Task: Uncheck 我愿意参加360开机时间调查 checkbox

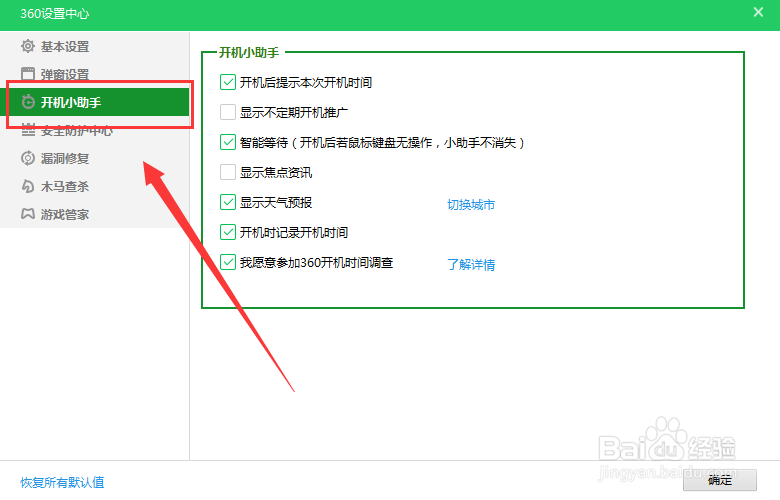Action: [x=228, y=262]
